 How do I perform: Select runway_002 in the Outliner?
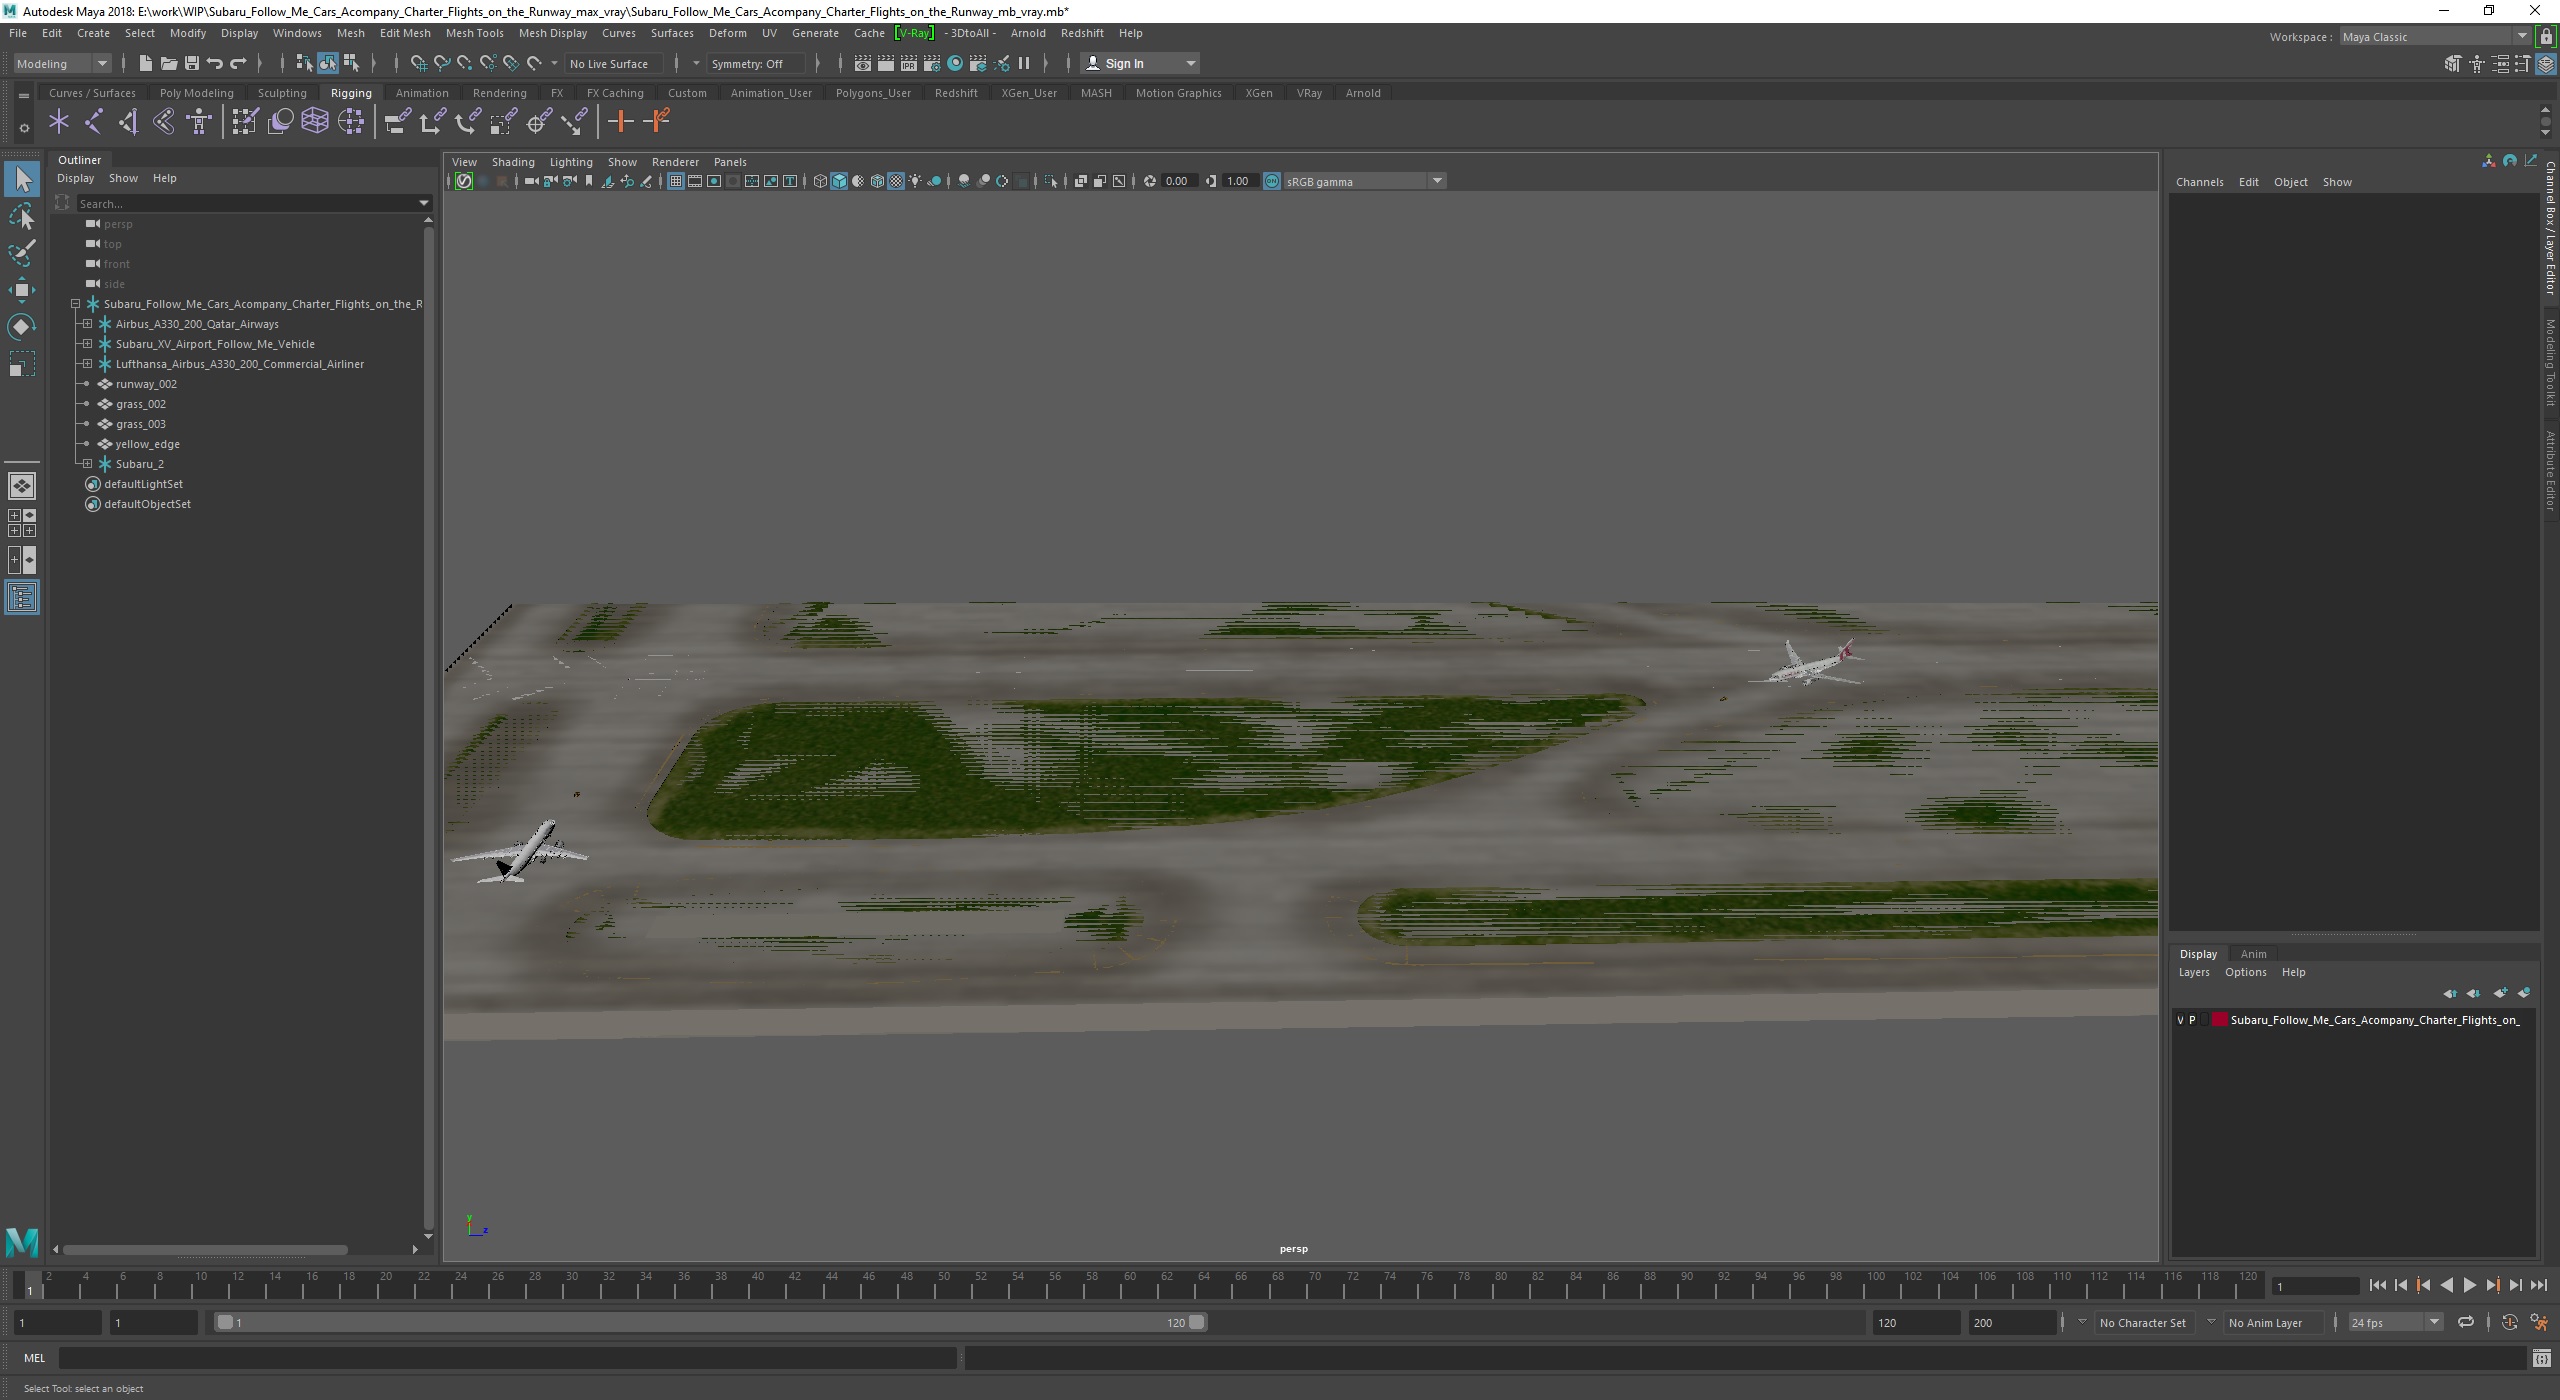click(146, 384)
